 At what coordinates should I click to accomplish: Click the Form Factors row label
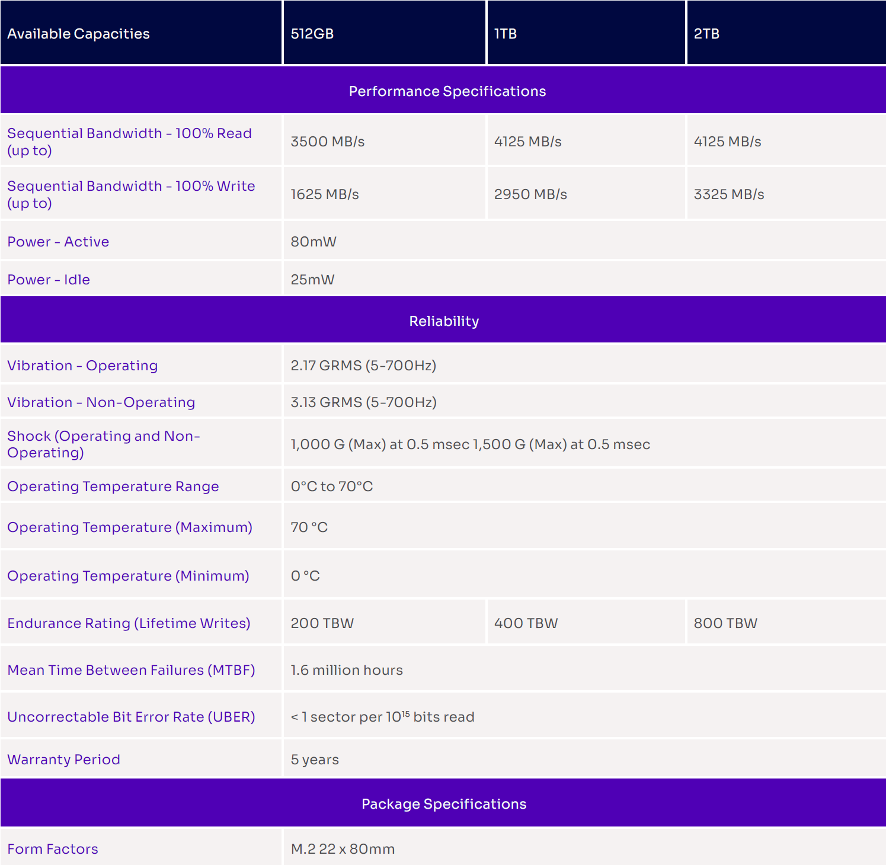[x=52, y=849]
